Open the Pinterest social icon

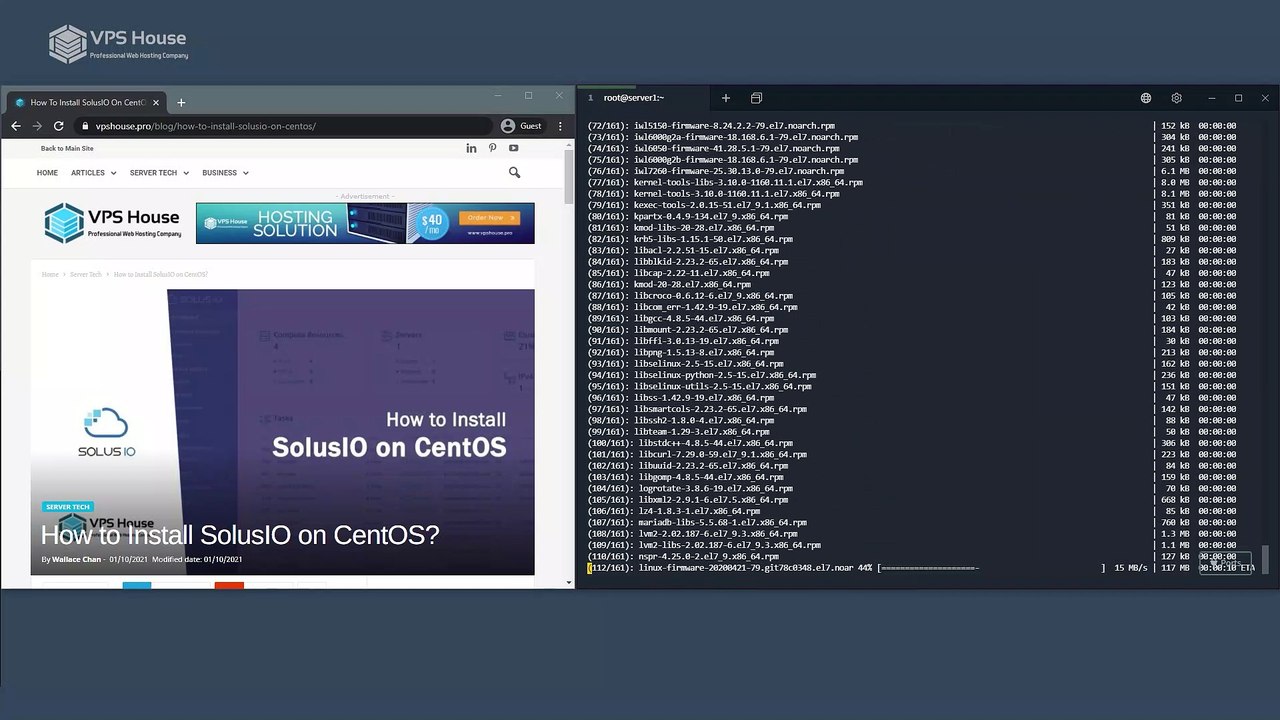coord(492,148)
